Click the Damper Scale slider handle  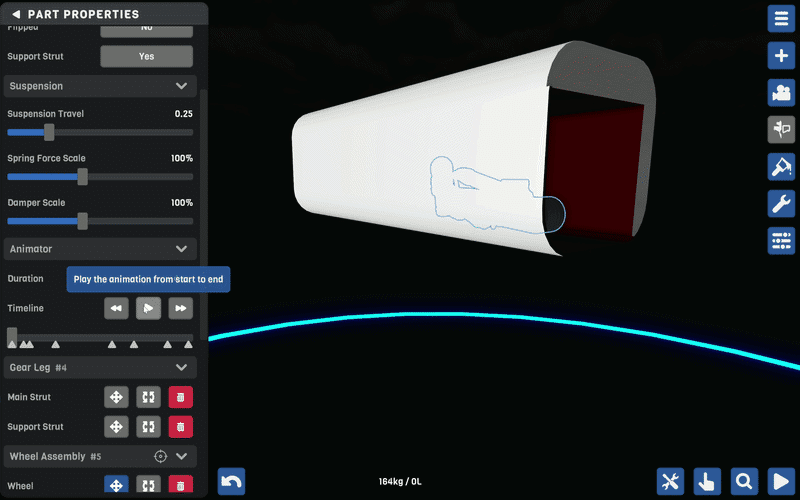[x=83, y=221]
